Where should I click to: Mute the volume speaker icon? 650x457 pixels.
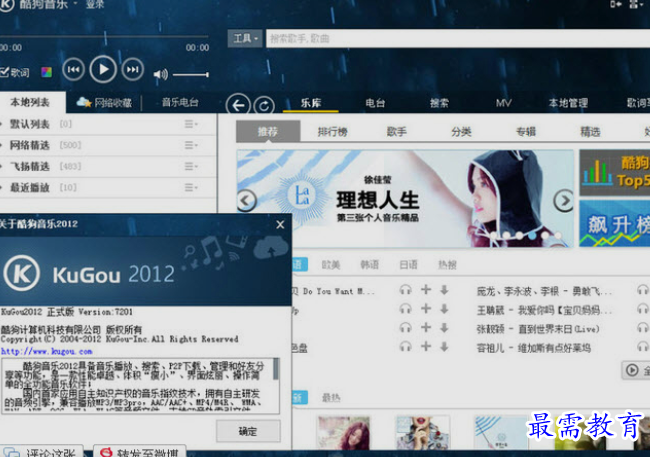coord(160,74)
